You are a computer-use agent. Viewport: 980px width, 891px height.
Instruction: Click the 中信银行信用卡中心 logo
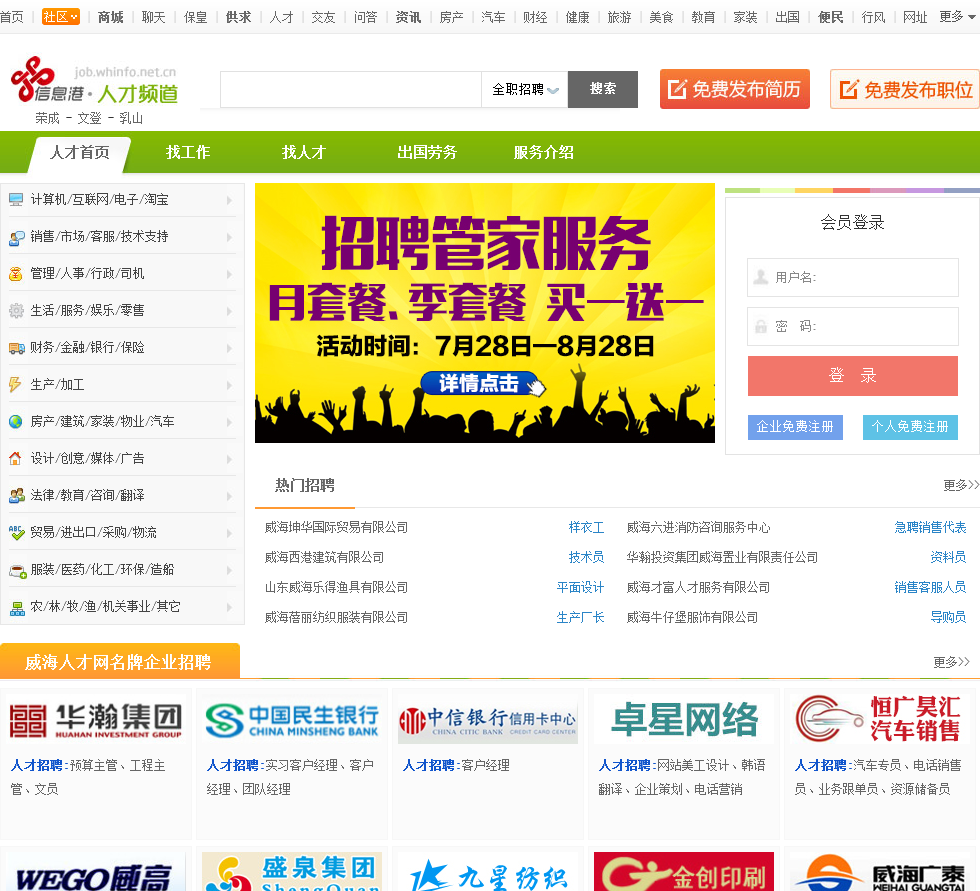[x=488, y=722]
